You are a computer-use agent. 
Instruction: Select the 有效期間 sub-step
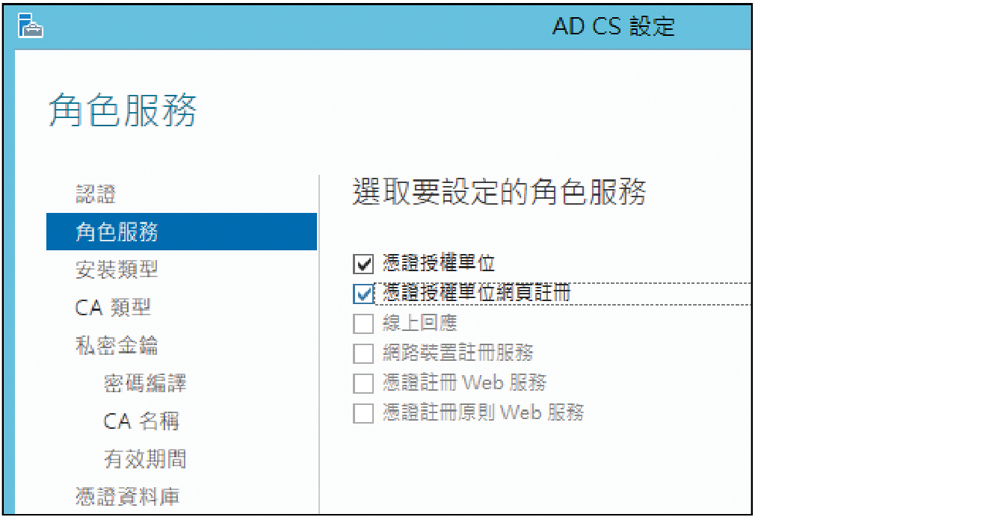point(145,458)
